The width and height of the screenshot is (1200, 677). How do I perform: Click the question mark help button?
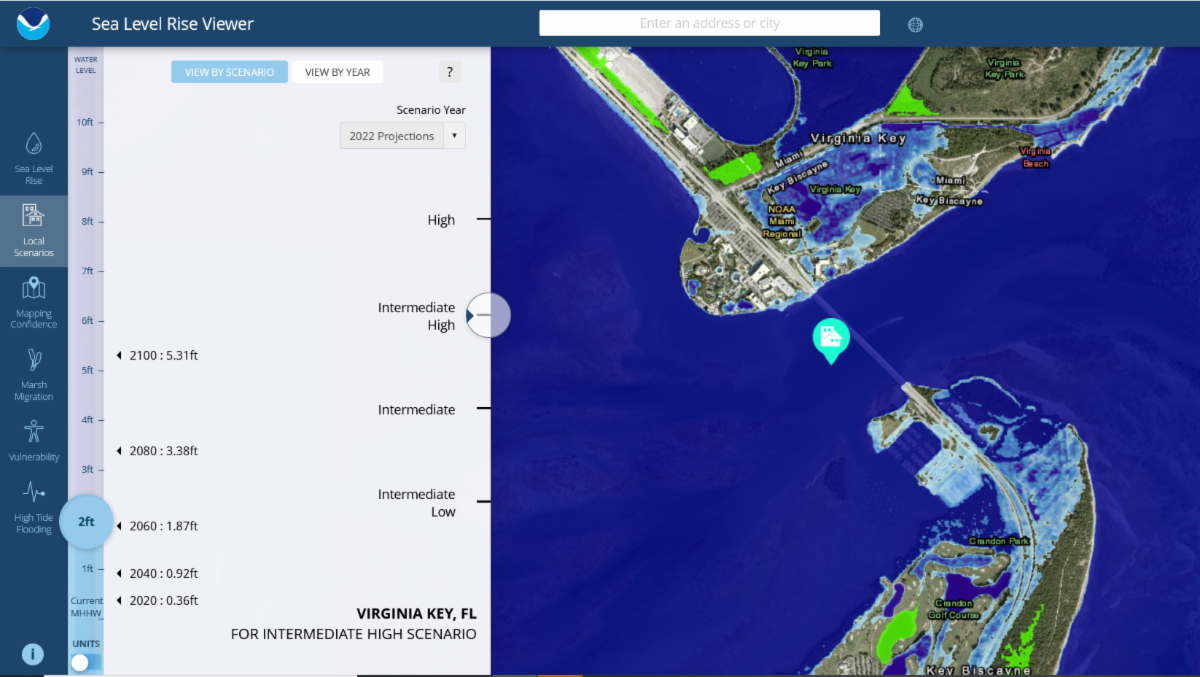(x=449, y=71)
